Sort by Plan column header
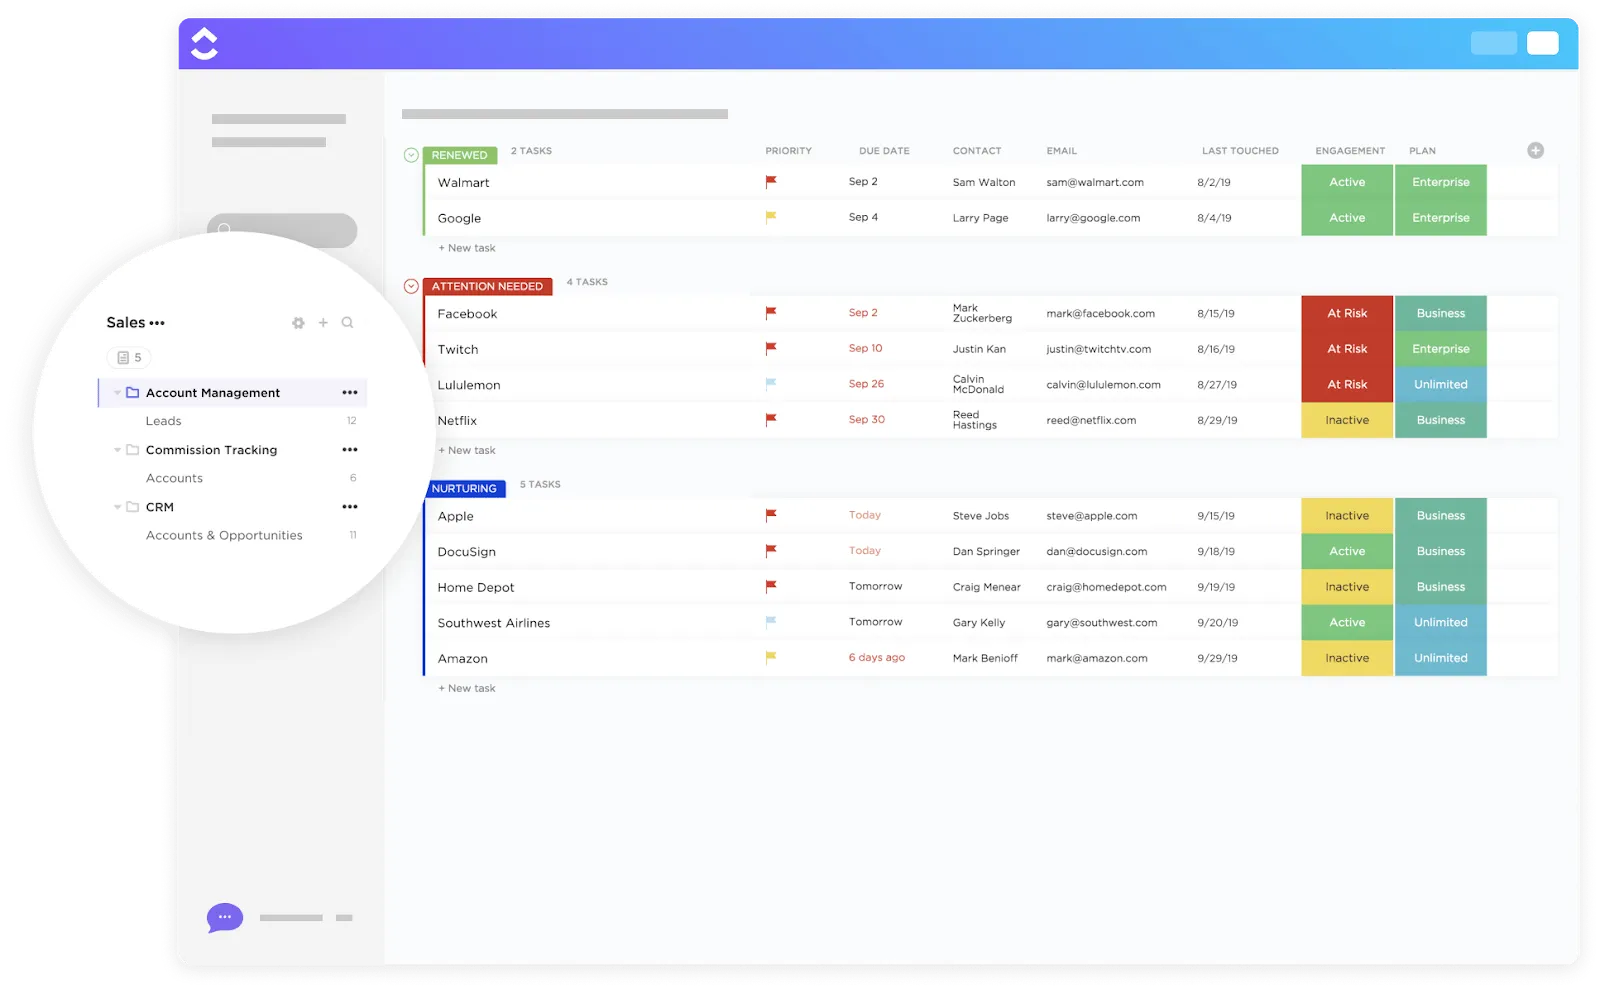 click(x=1422, y=151)
